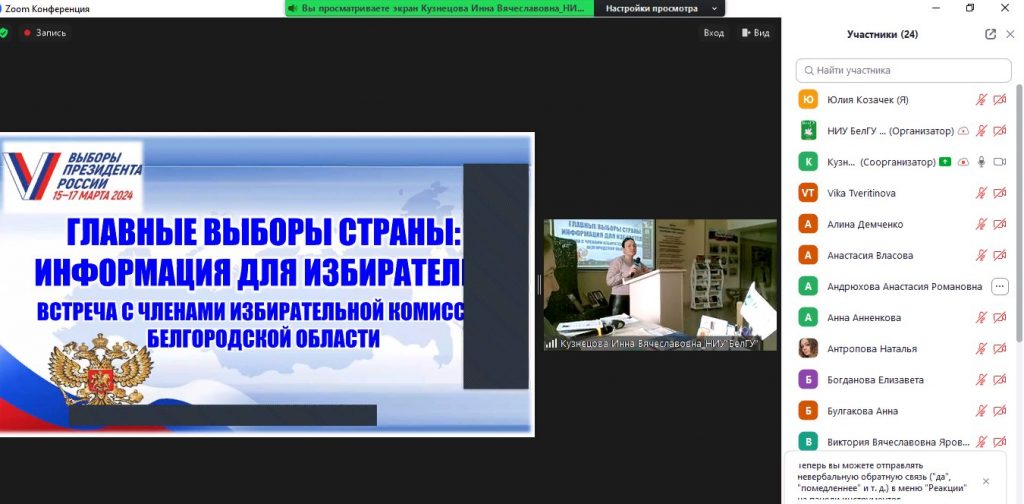Open the more options button for Андрюхова Анастасия Романовна
This screenshot has height=504, width=1024.
pyautogui.click(x=999, y=287)
